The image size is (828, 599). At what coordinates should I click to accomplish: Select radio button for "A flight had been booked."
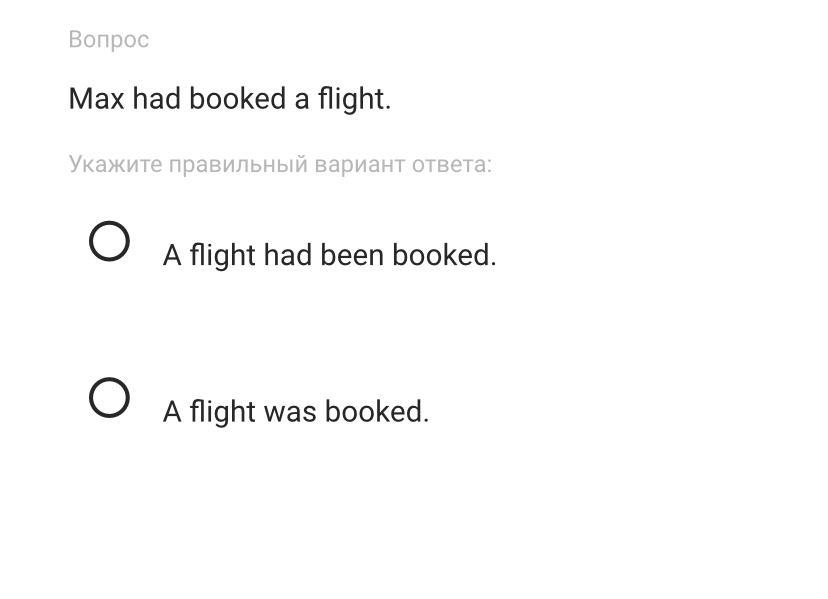tap(109, 241)
